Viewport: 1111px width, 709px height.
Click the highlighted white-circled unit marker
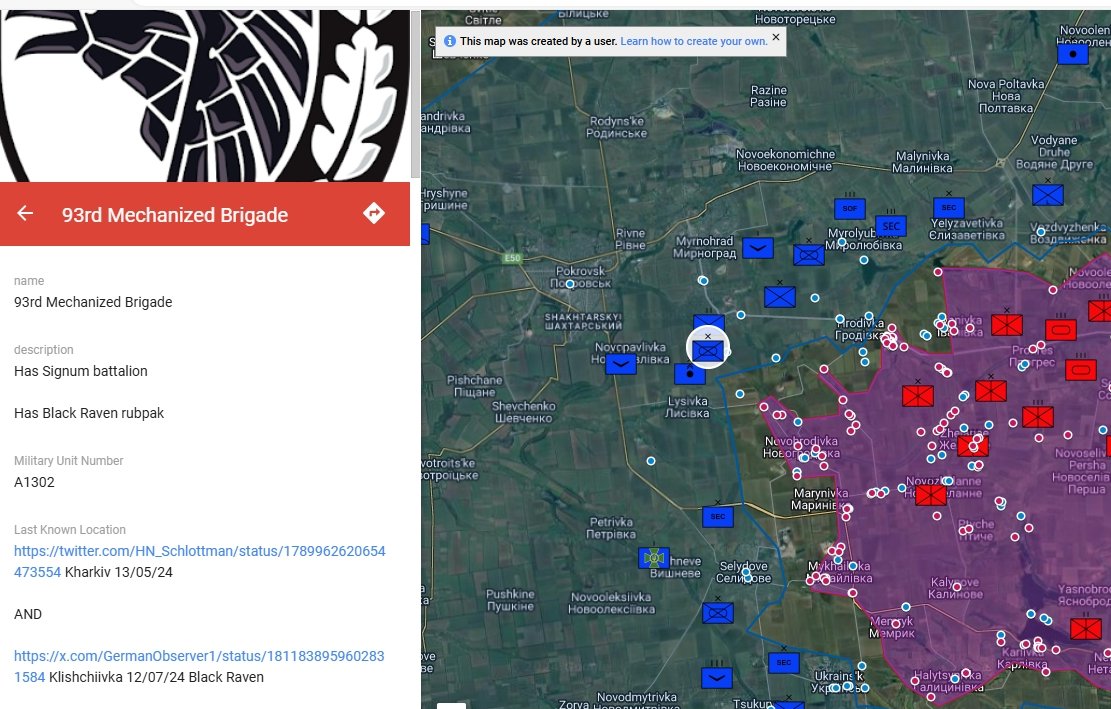tap(708, 349)
